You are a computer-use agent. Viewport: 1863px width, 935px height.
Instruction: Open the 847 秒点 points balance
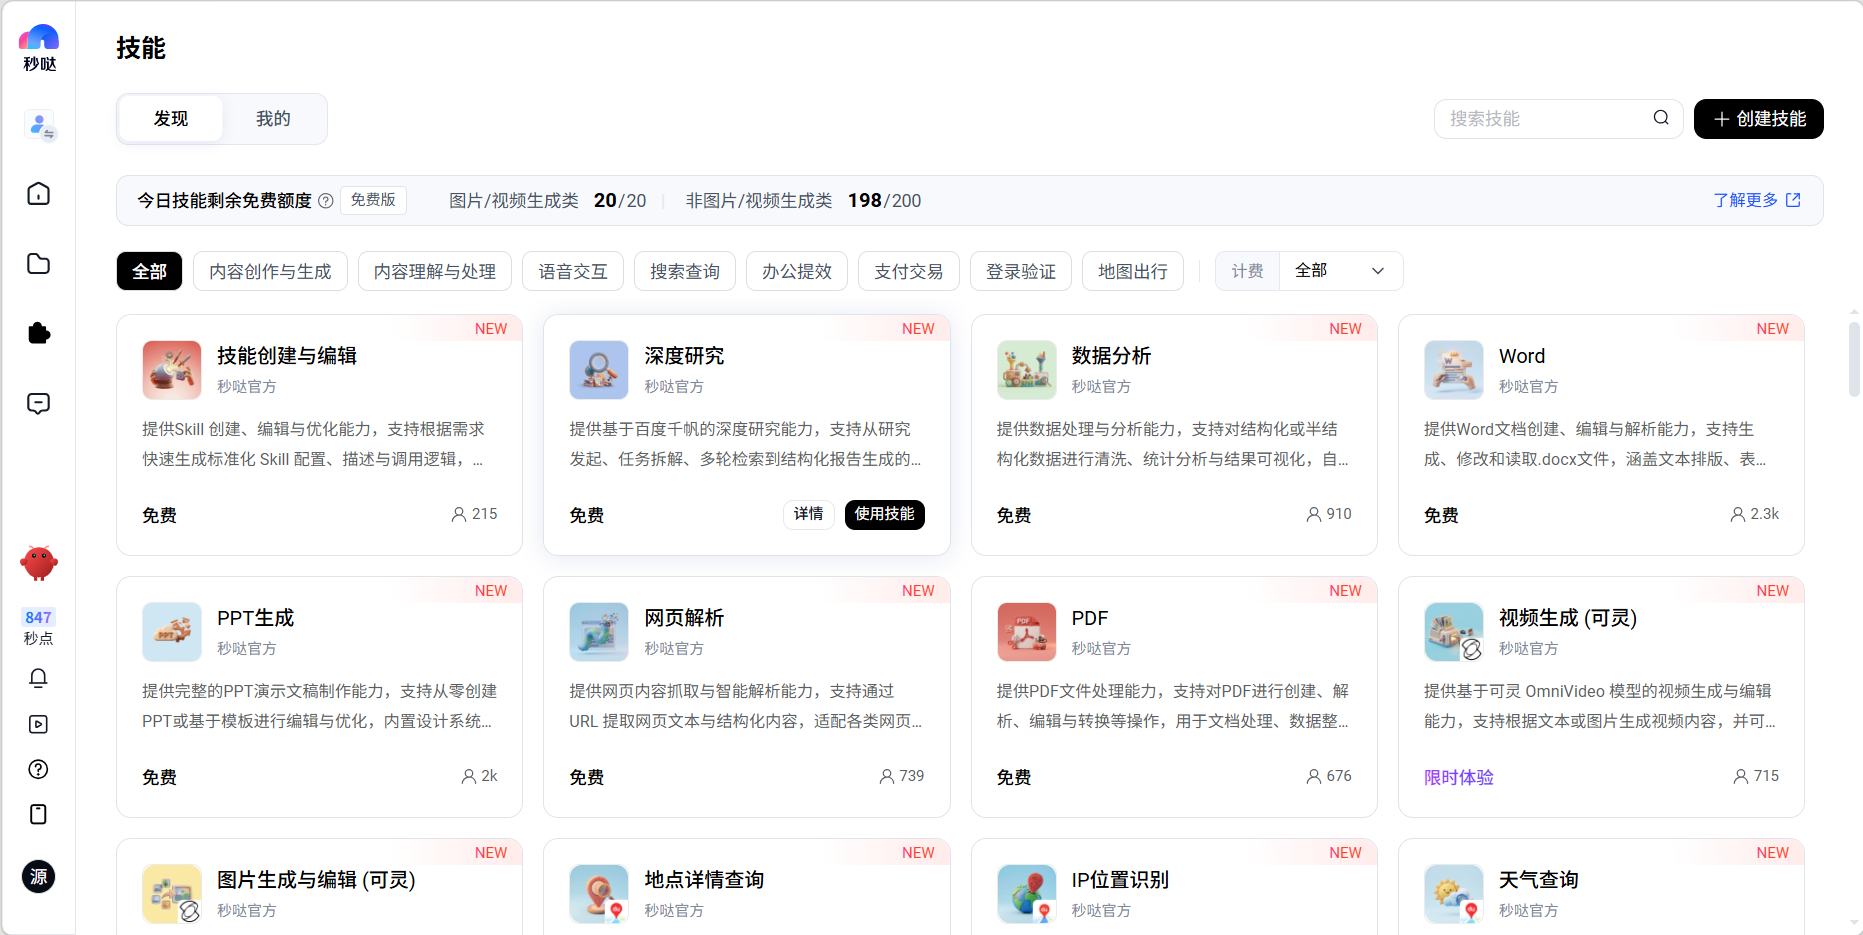coord(39,627)
